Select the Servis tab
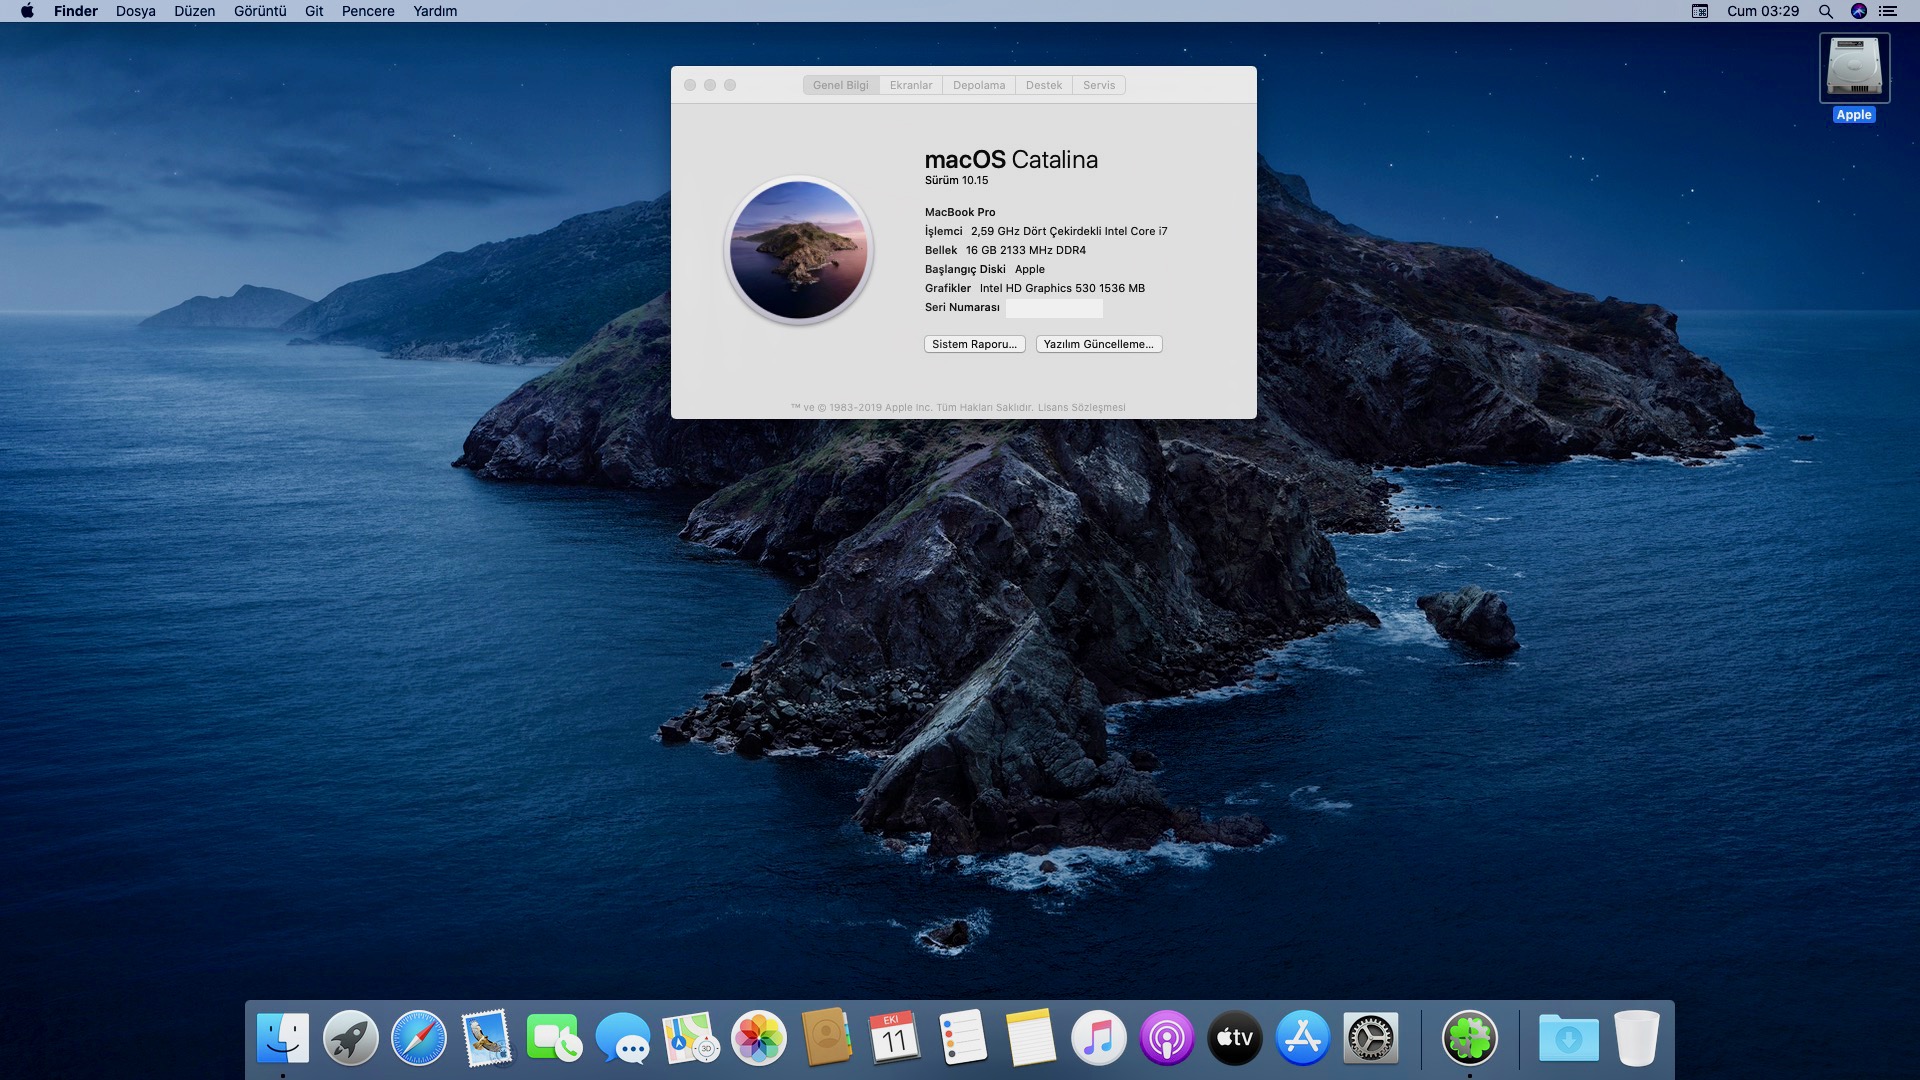This screenshot has width=1920, height=1080. click(x=1098, y=85)
